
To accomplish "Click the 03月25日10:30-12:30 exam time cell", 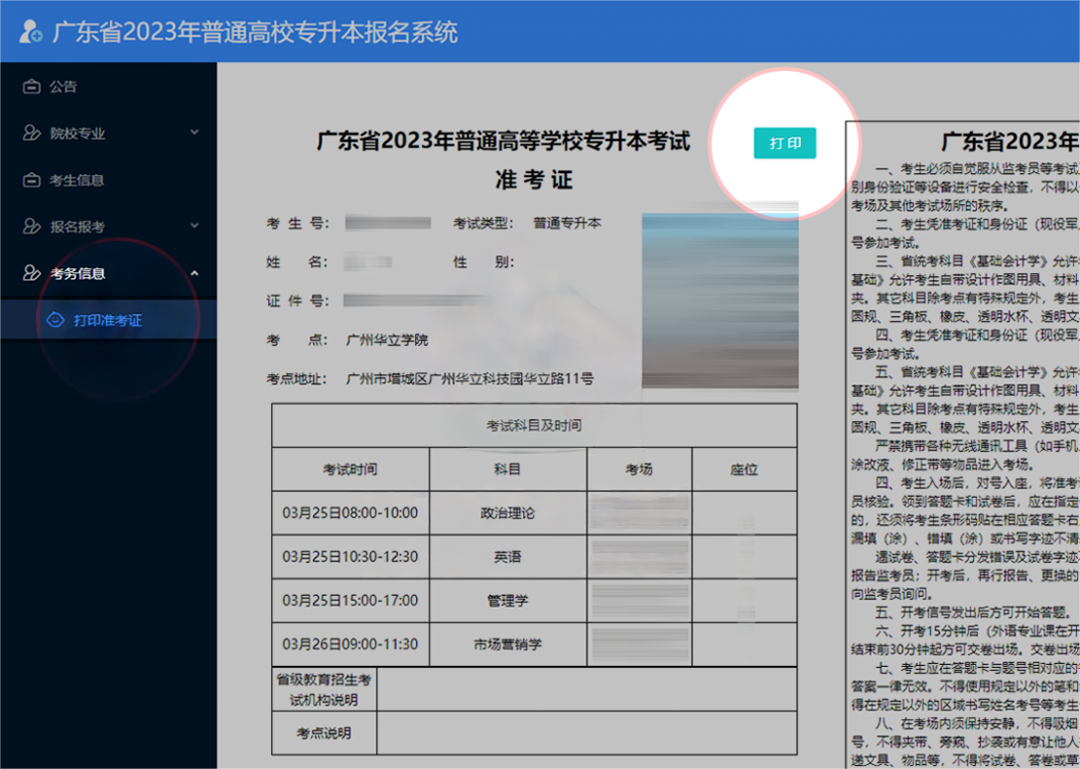I will [350, 557].
